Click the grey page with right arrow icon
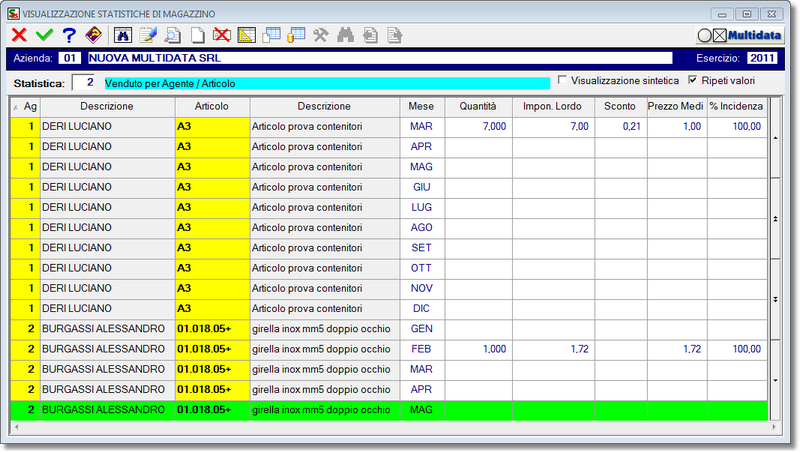This screenshot has height=453, width=800. [394, 35]
